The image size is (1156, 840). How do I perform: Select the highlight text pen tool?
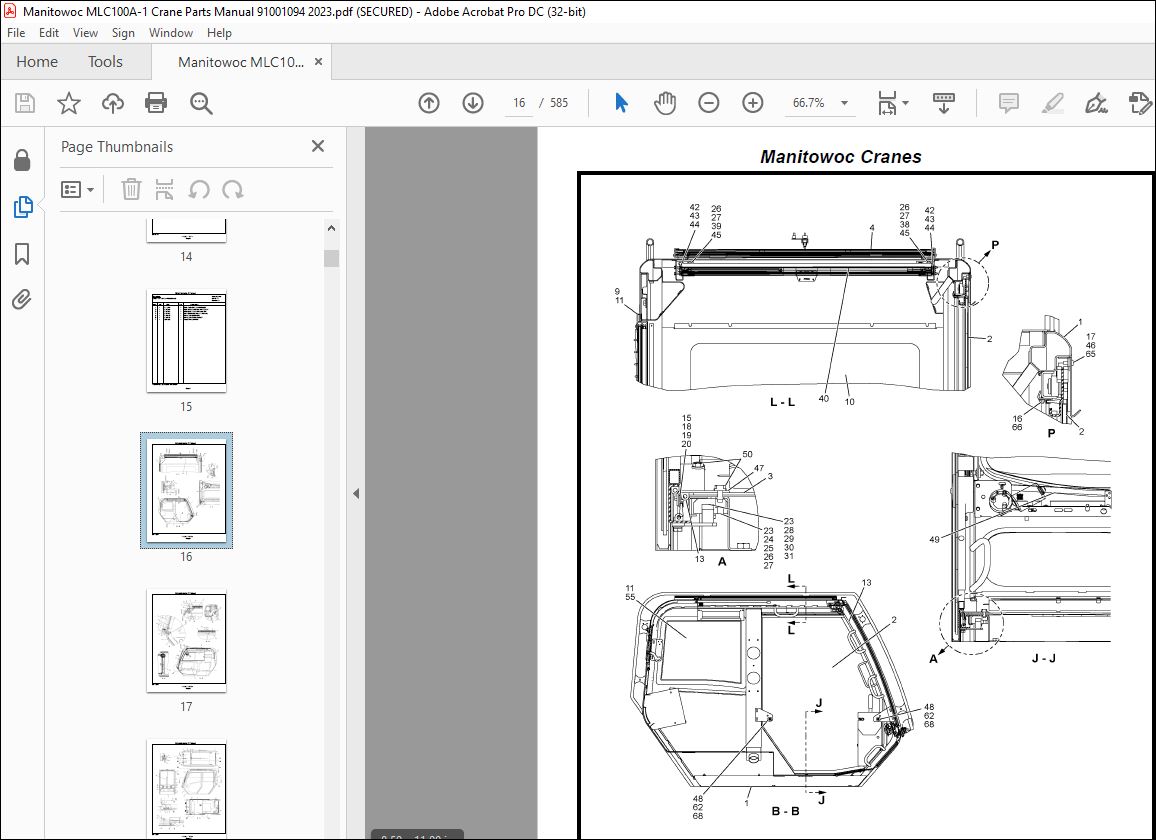[x=1052, y=103]
